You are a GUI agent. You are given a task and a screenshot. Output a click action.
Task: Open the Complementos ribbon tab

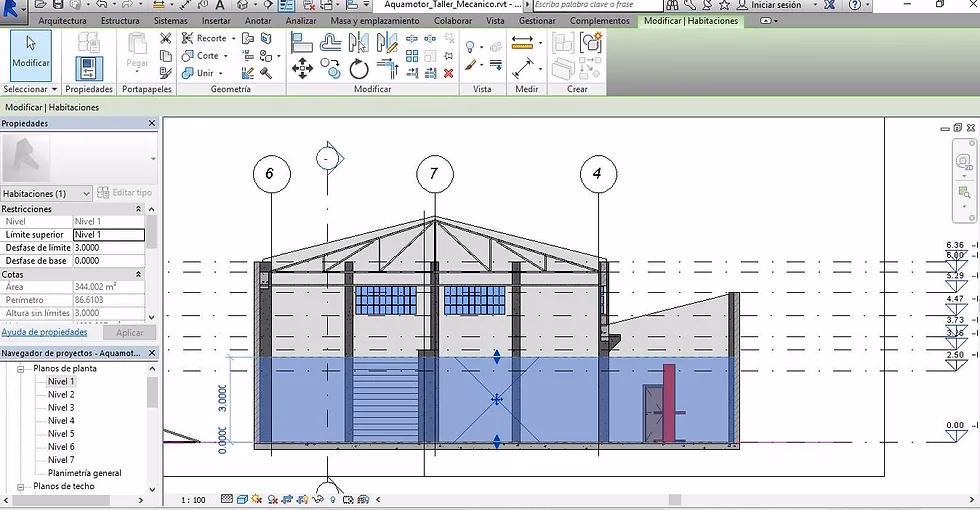tap(599, 21)
